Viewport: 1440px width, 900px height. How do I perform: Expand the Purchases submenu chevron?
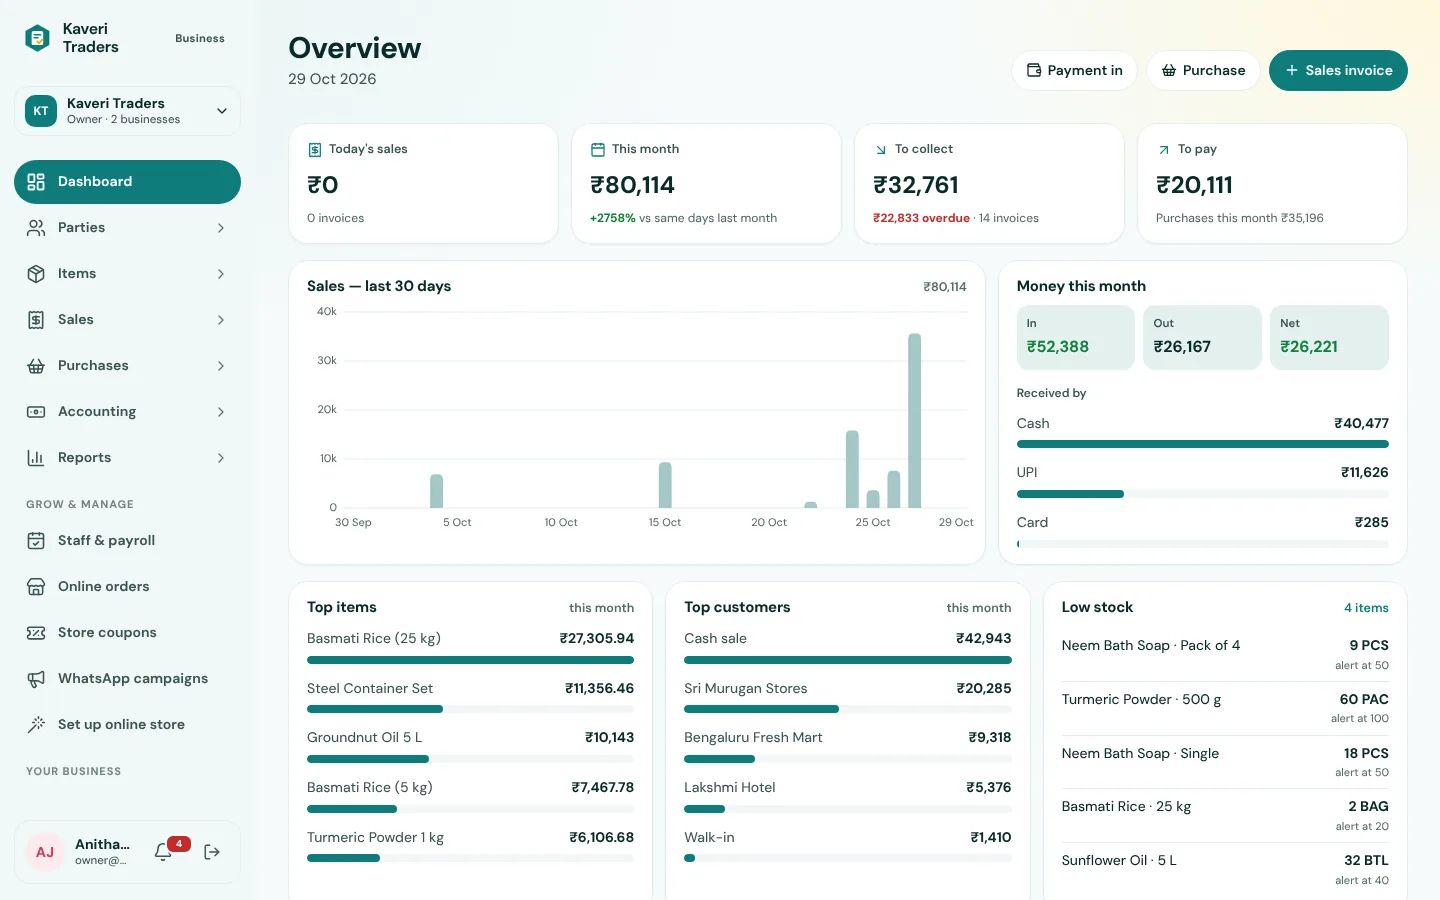(221, 366)
